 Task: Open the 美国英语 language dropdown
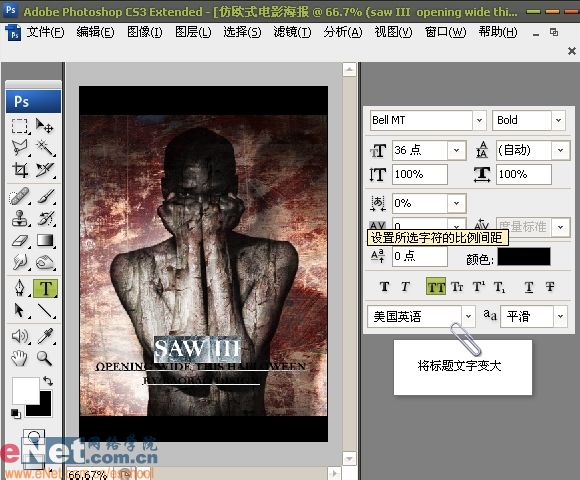tap(468, 316)
